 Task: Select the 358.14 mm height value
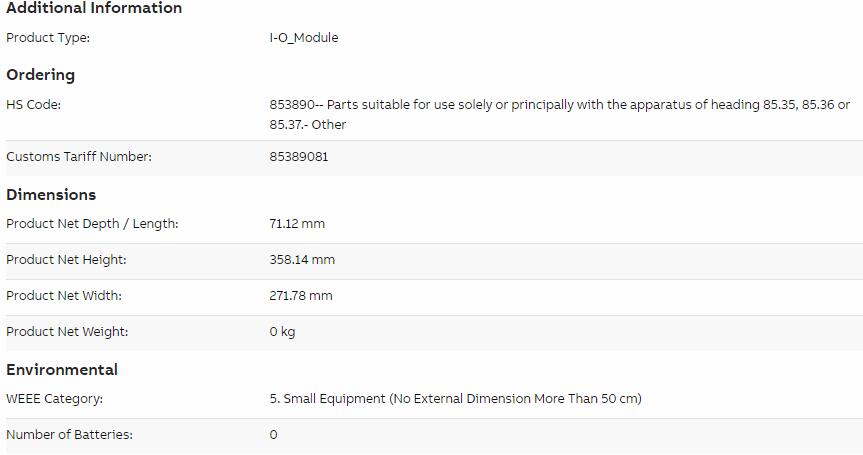click(302, 260)
